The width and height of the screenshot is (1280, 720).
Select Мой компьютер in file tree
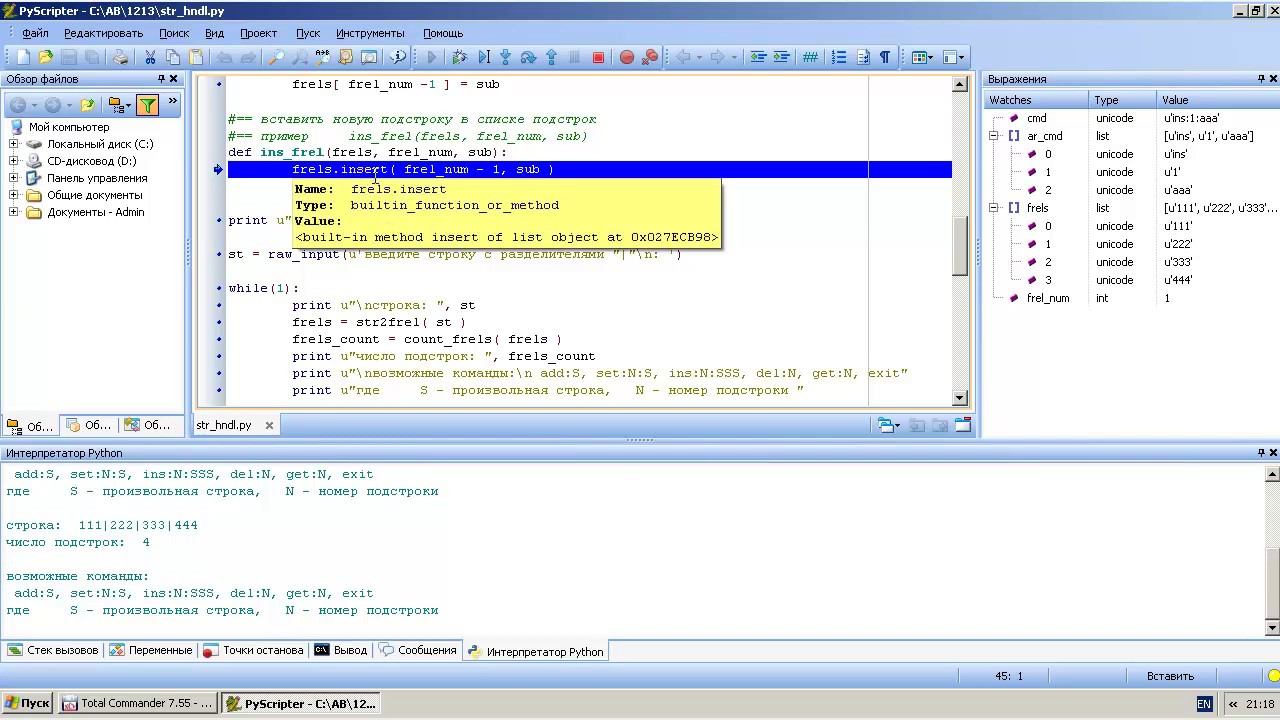click(x=69, y=127)
